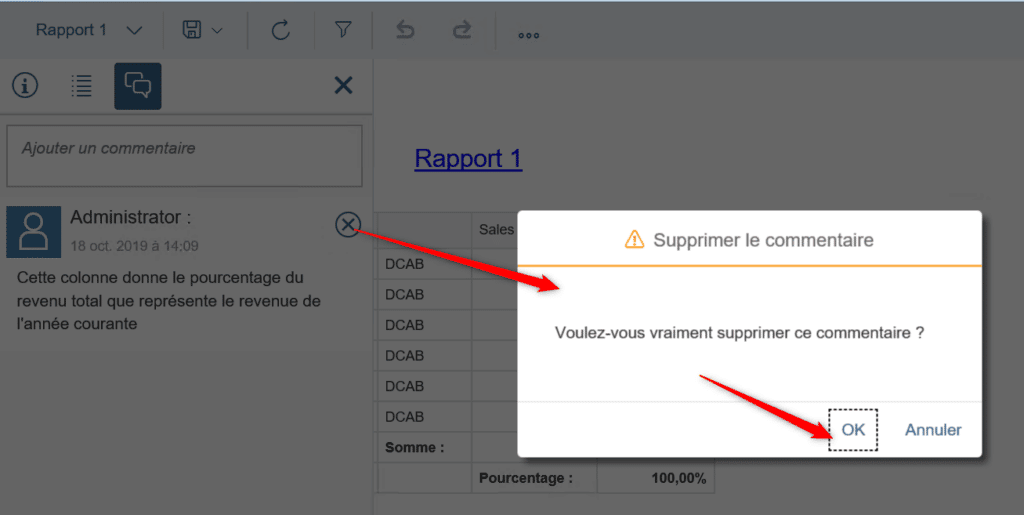The image size is (1024, 515).
Task: Click the 100,00% value cell
Action: [x=656, y=478]
